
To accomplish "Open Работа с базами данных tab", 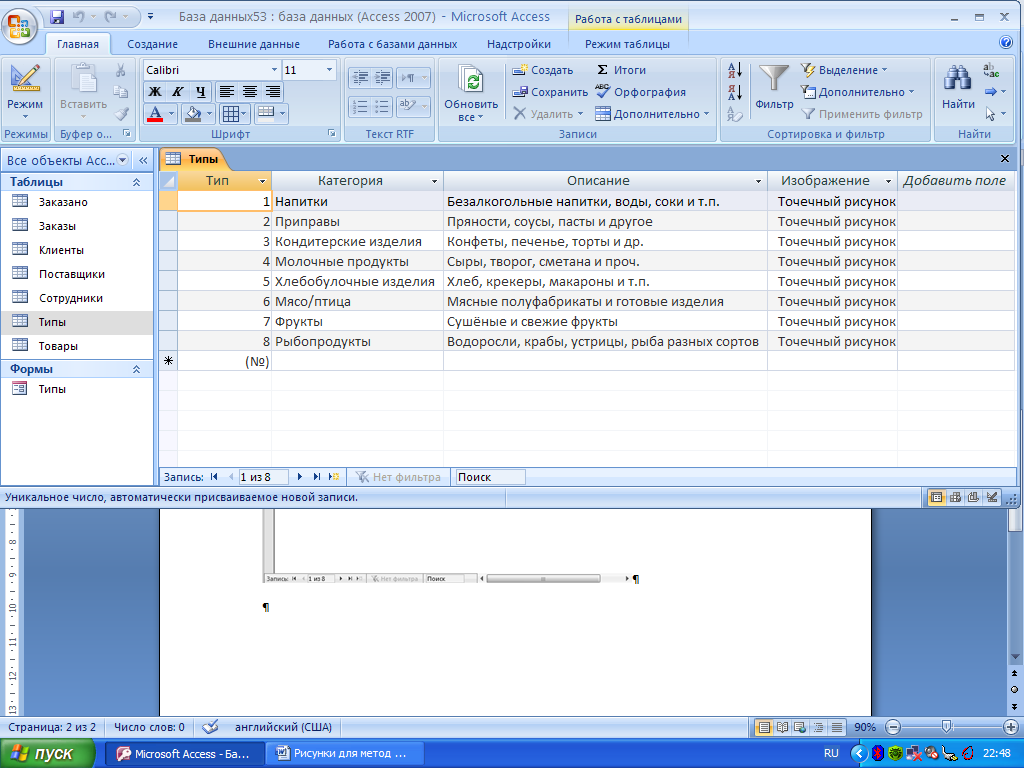I will [392, 44].
